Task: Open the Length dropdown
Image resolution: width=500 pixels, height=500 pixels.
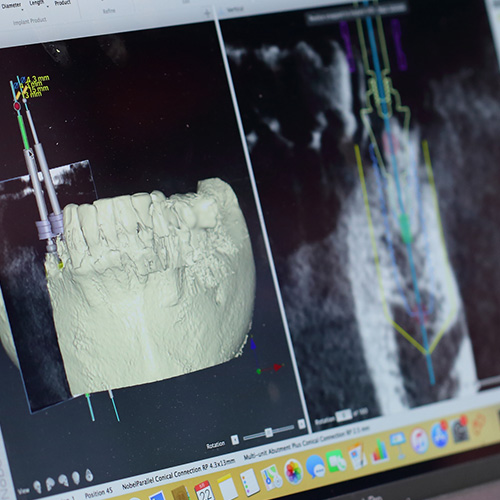Action: (37, 3)
